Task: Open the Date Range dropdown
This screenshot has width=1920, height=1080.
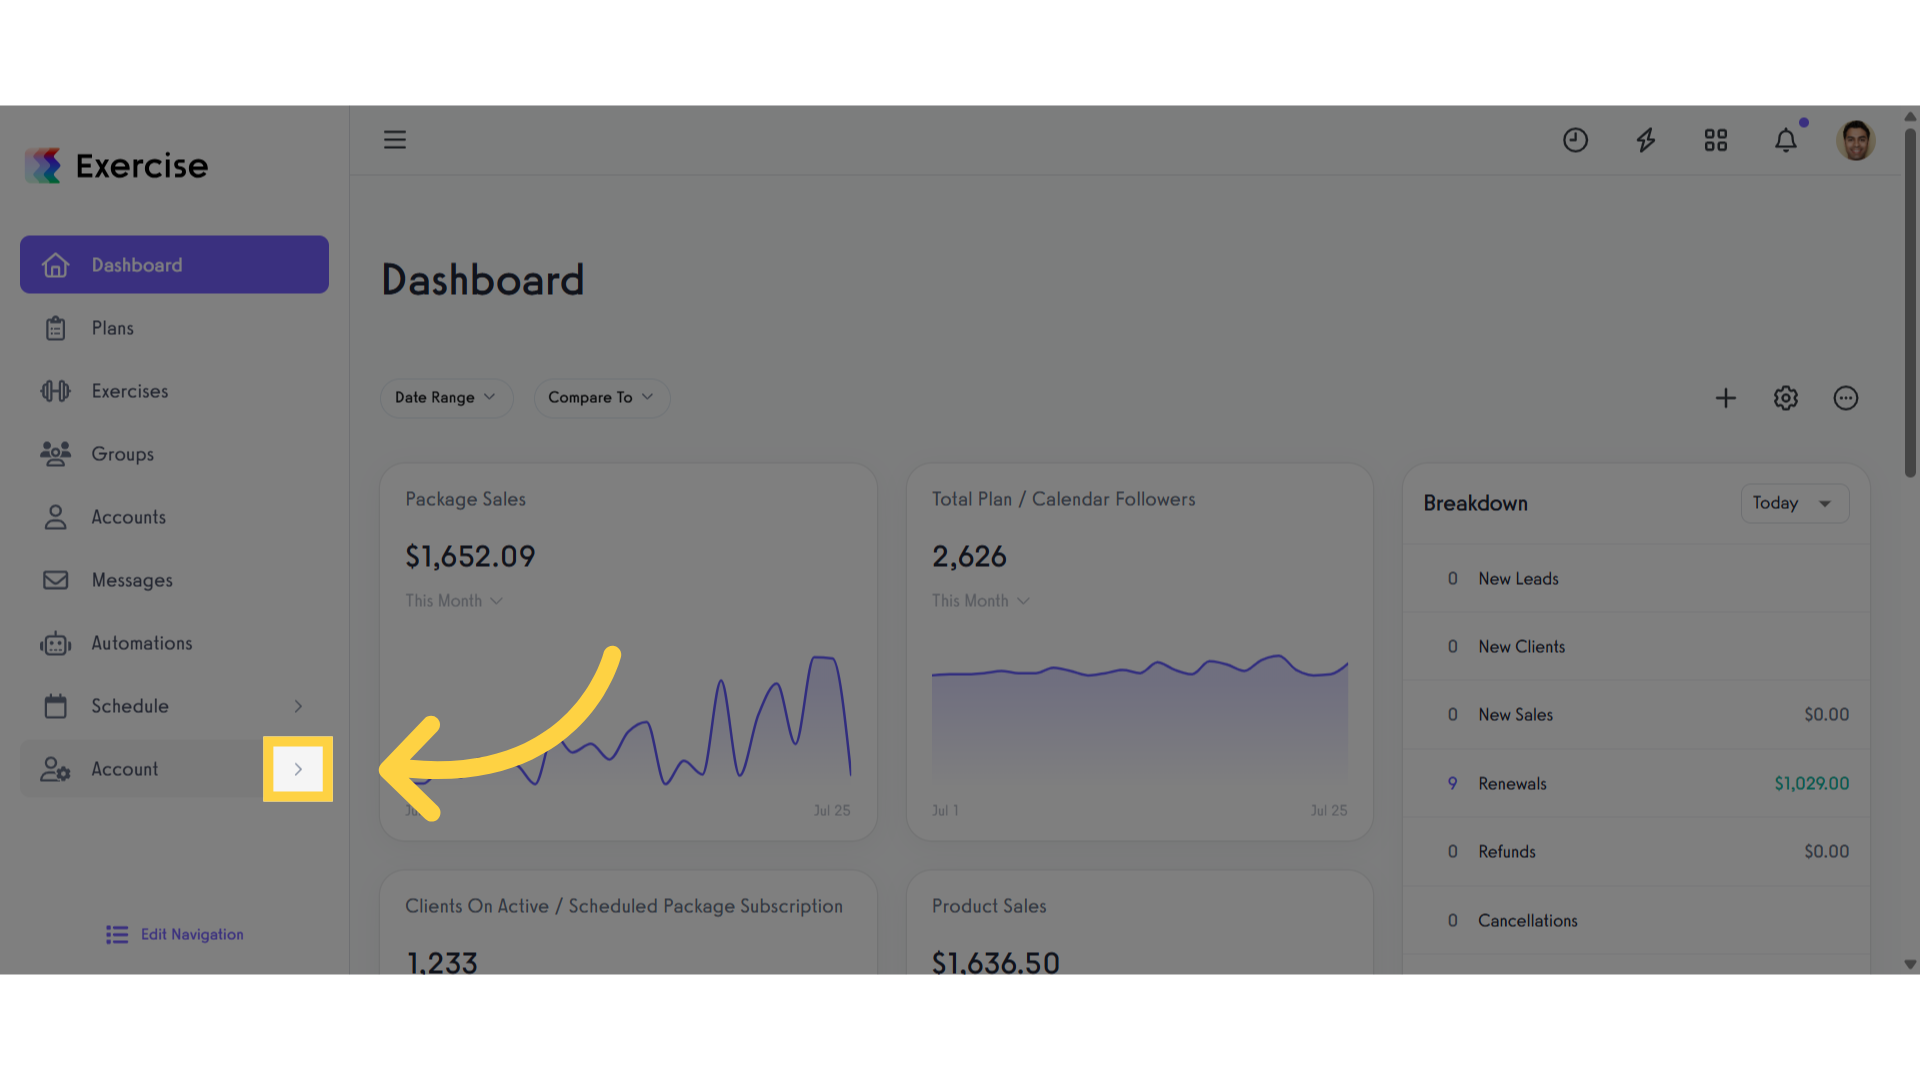Action: click(446, 398)
